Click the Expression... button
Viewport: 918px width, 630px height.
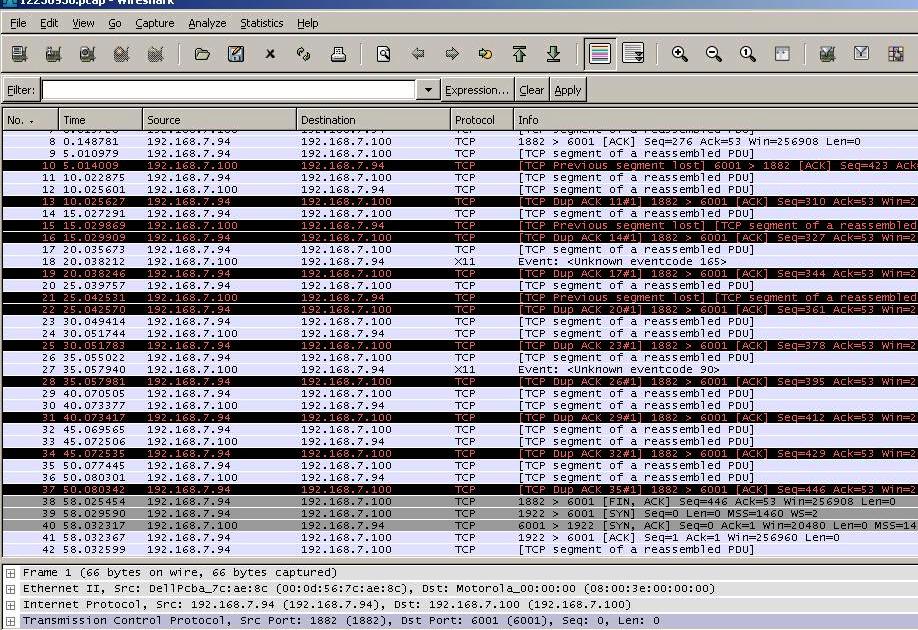(477, 90)
